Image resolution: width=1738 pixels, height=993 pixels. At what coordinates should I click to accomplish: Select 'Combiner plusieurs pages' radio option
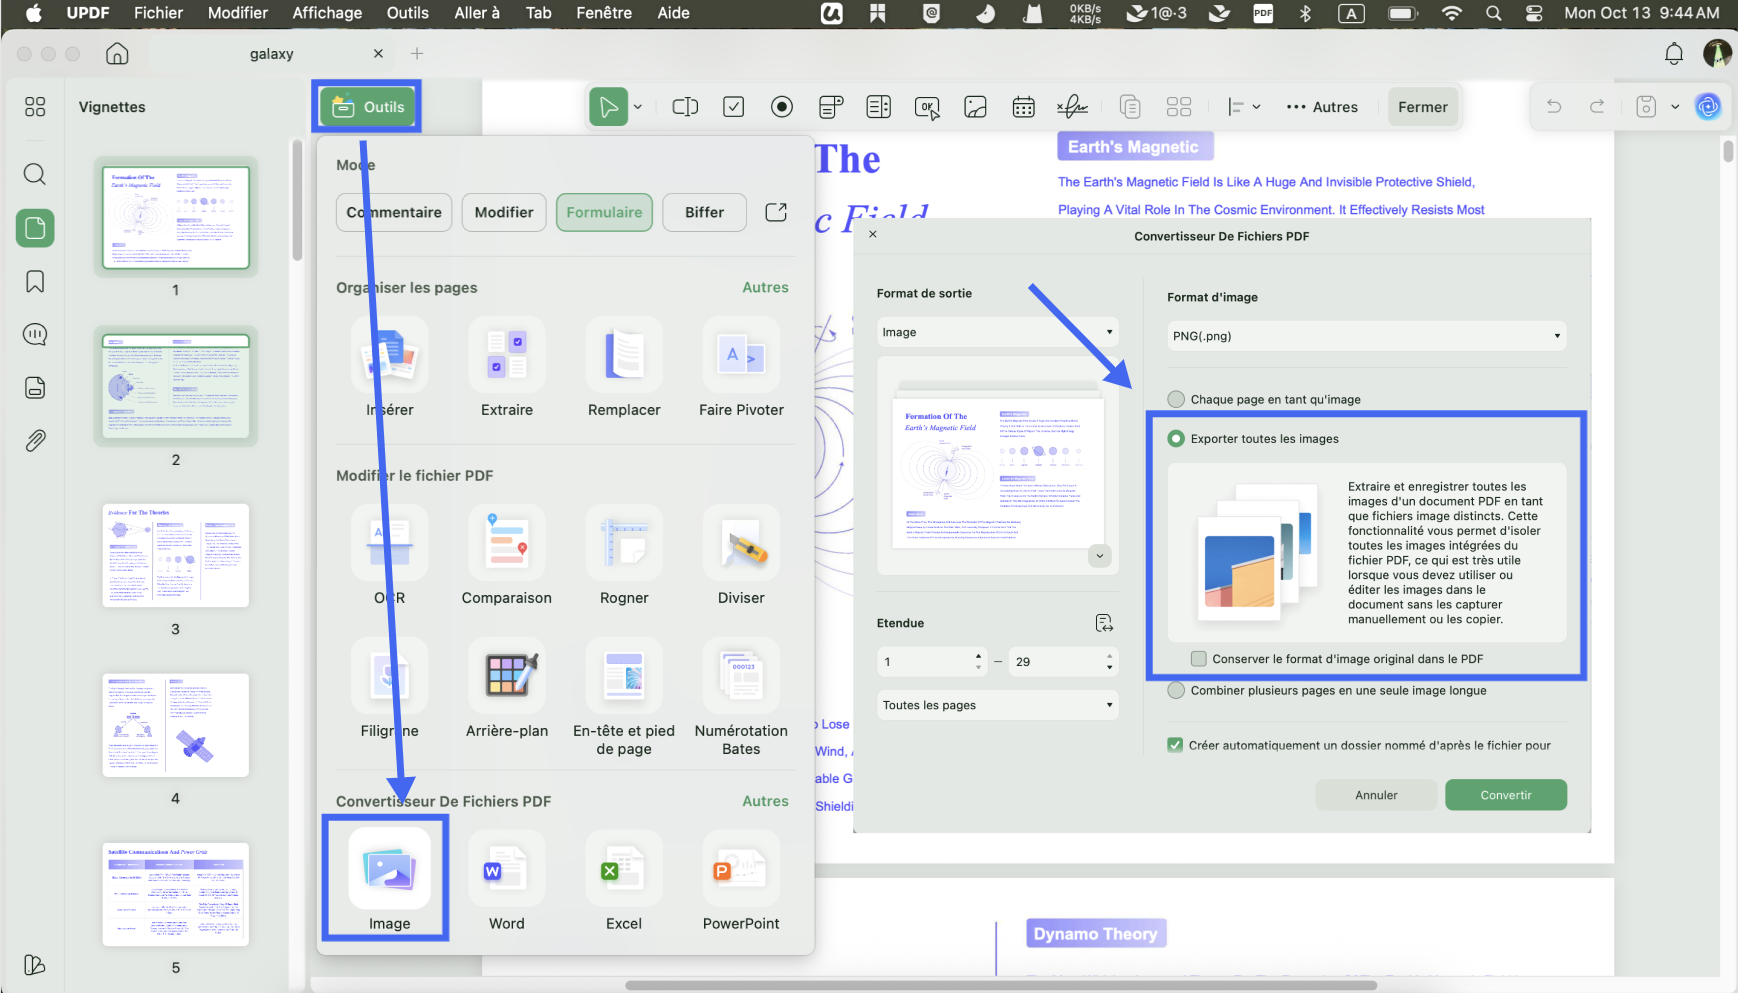tap(1176, 691)
